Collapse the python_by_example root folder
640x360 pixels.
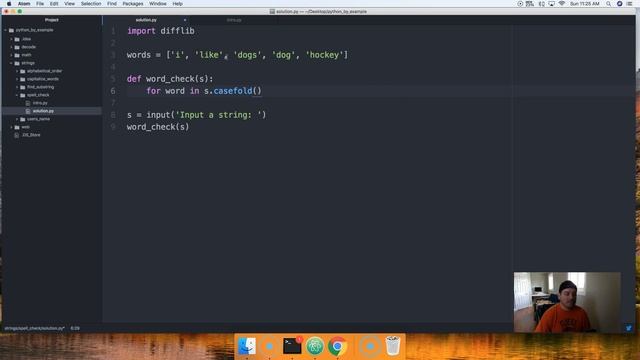6,30
